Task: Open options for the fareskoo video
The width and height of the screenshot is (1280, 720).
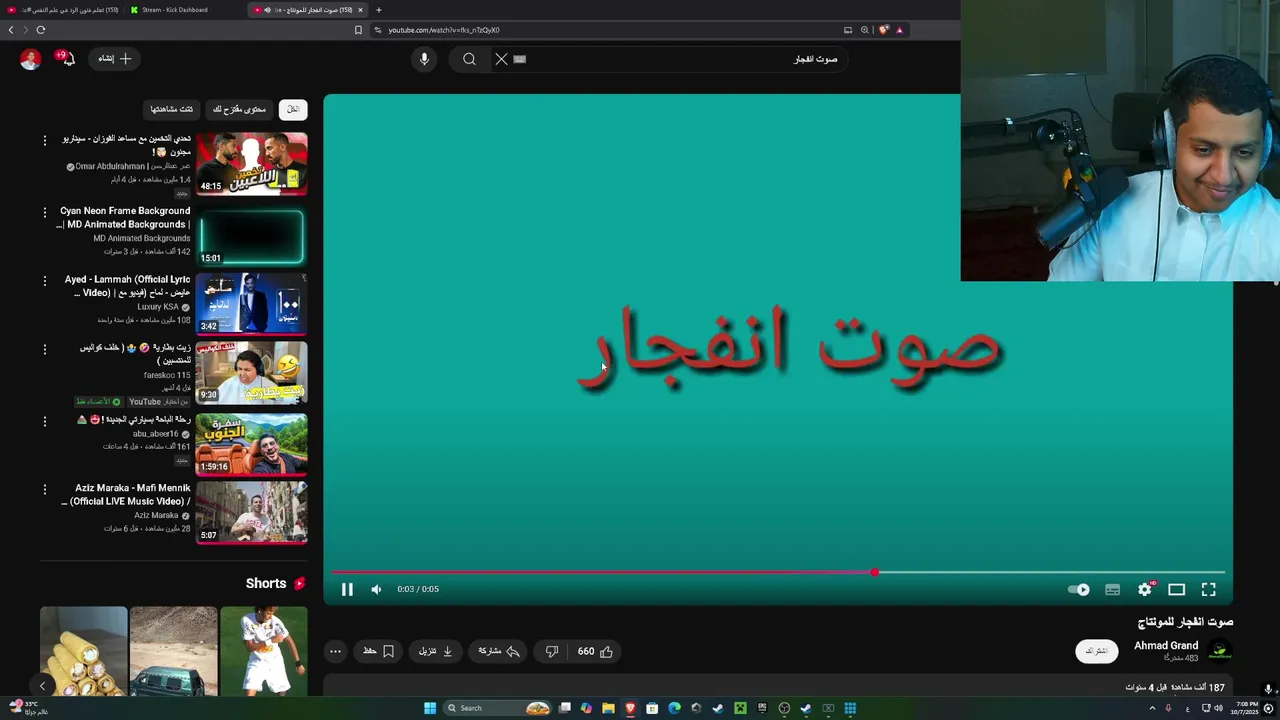Action: [44, 350]
